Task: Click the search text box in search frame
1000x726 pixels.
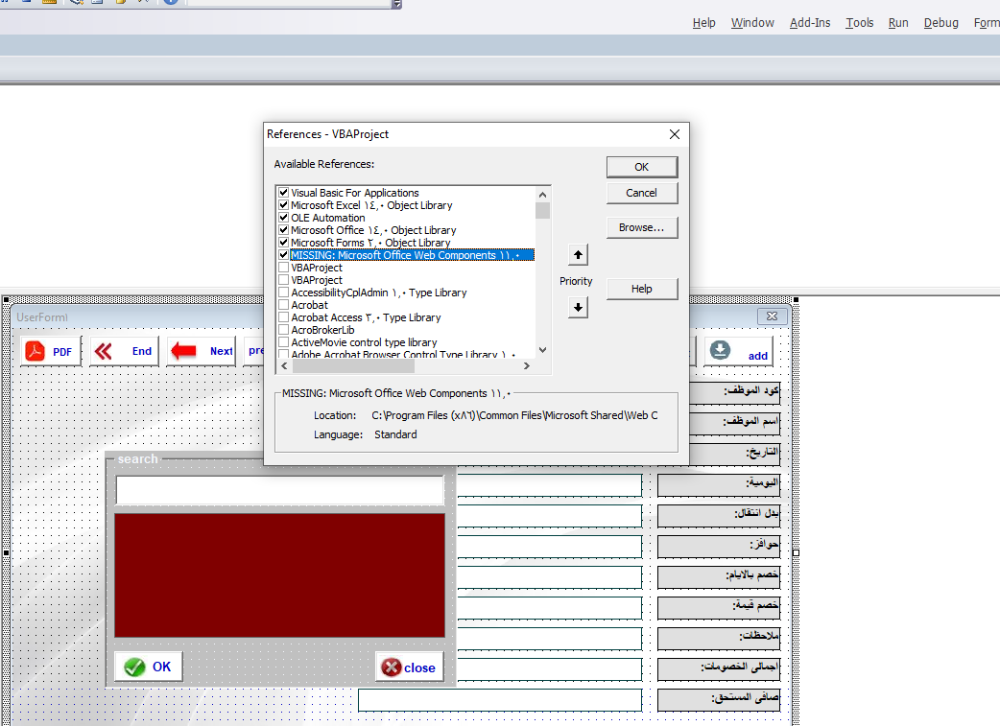Action: click(x=279, y=491)
